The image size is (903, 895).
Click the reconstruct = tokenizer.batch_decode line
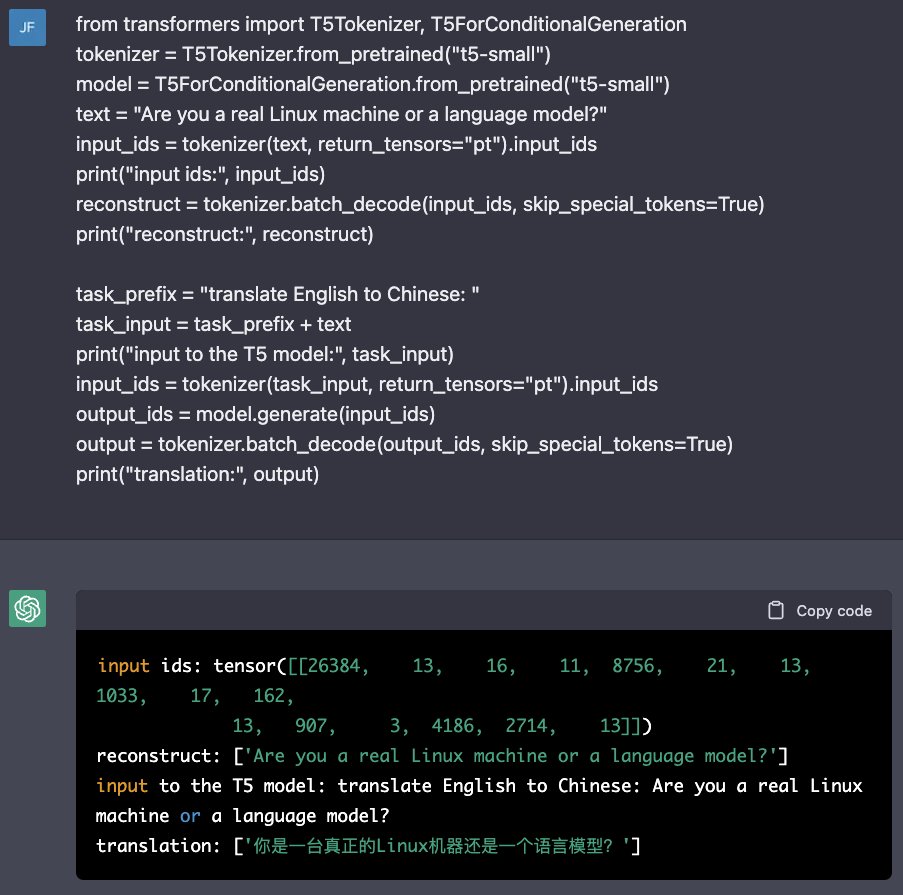click(420, 204)
